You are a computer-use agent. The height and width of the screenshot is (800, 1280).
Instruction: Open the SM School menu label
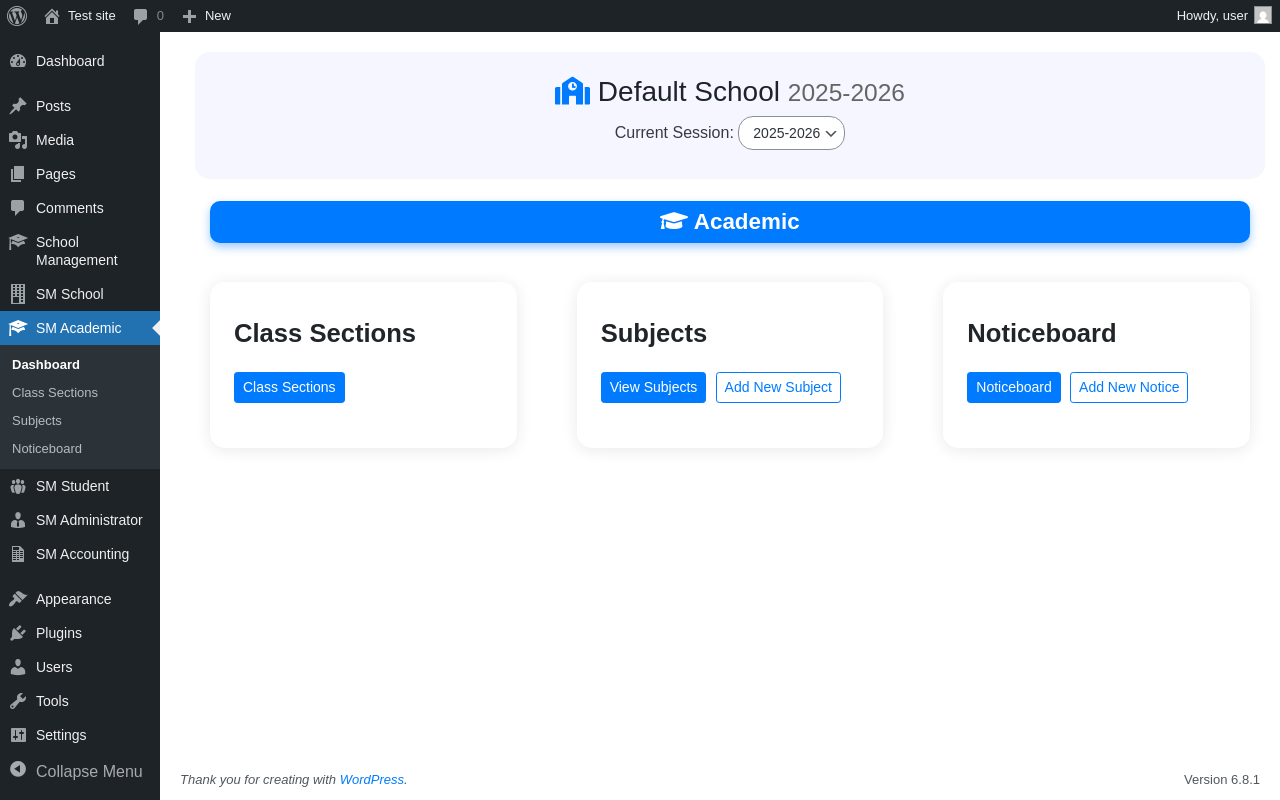point(70,294)
